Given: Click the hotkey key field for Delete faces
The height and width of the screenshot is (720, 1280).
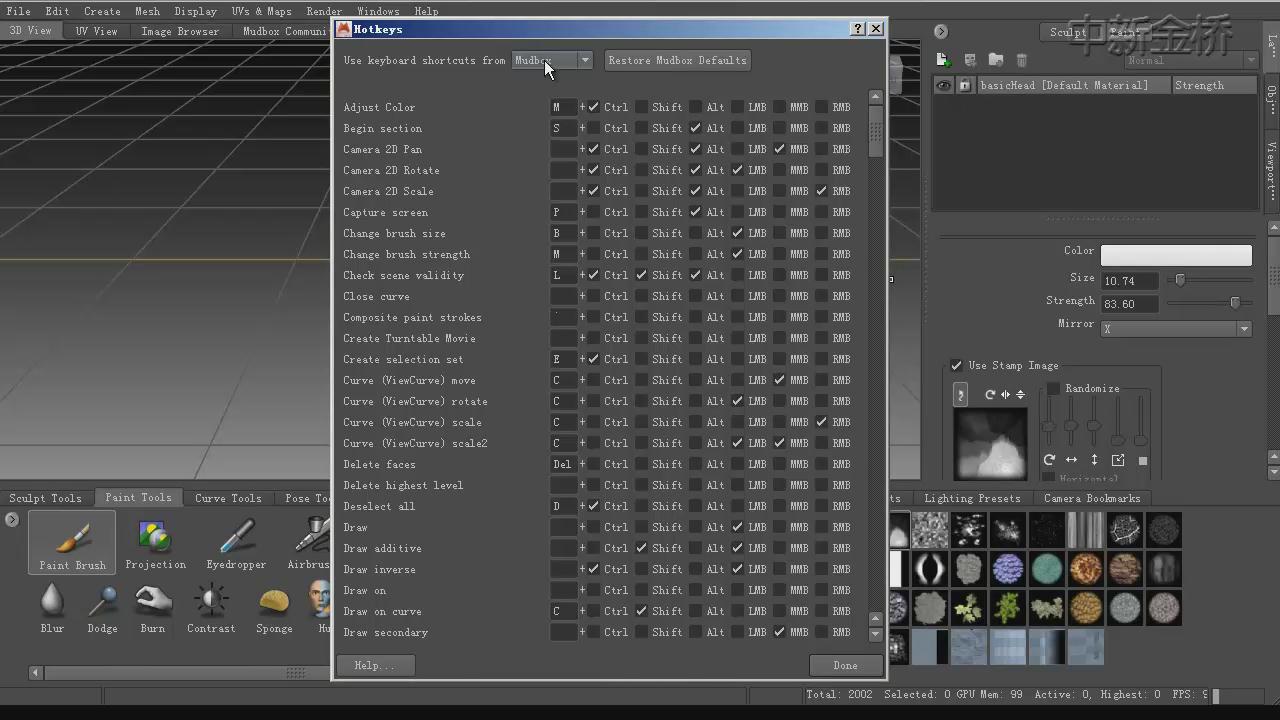Looking at the screenshot, I should [563, 464].
